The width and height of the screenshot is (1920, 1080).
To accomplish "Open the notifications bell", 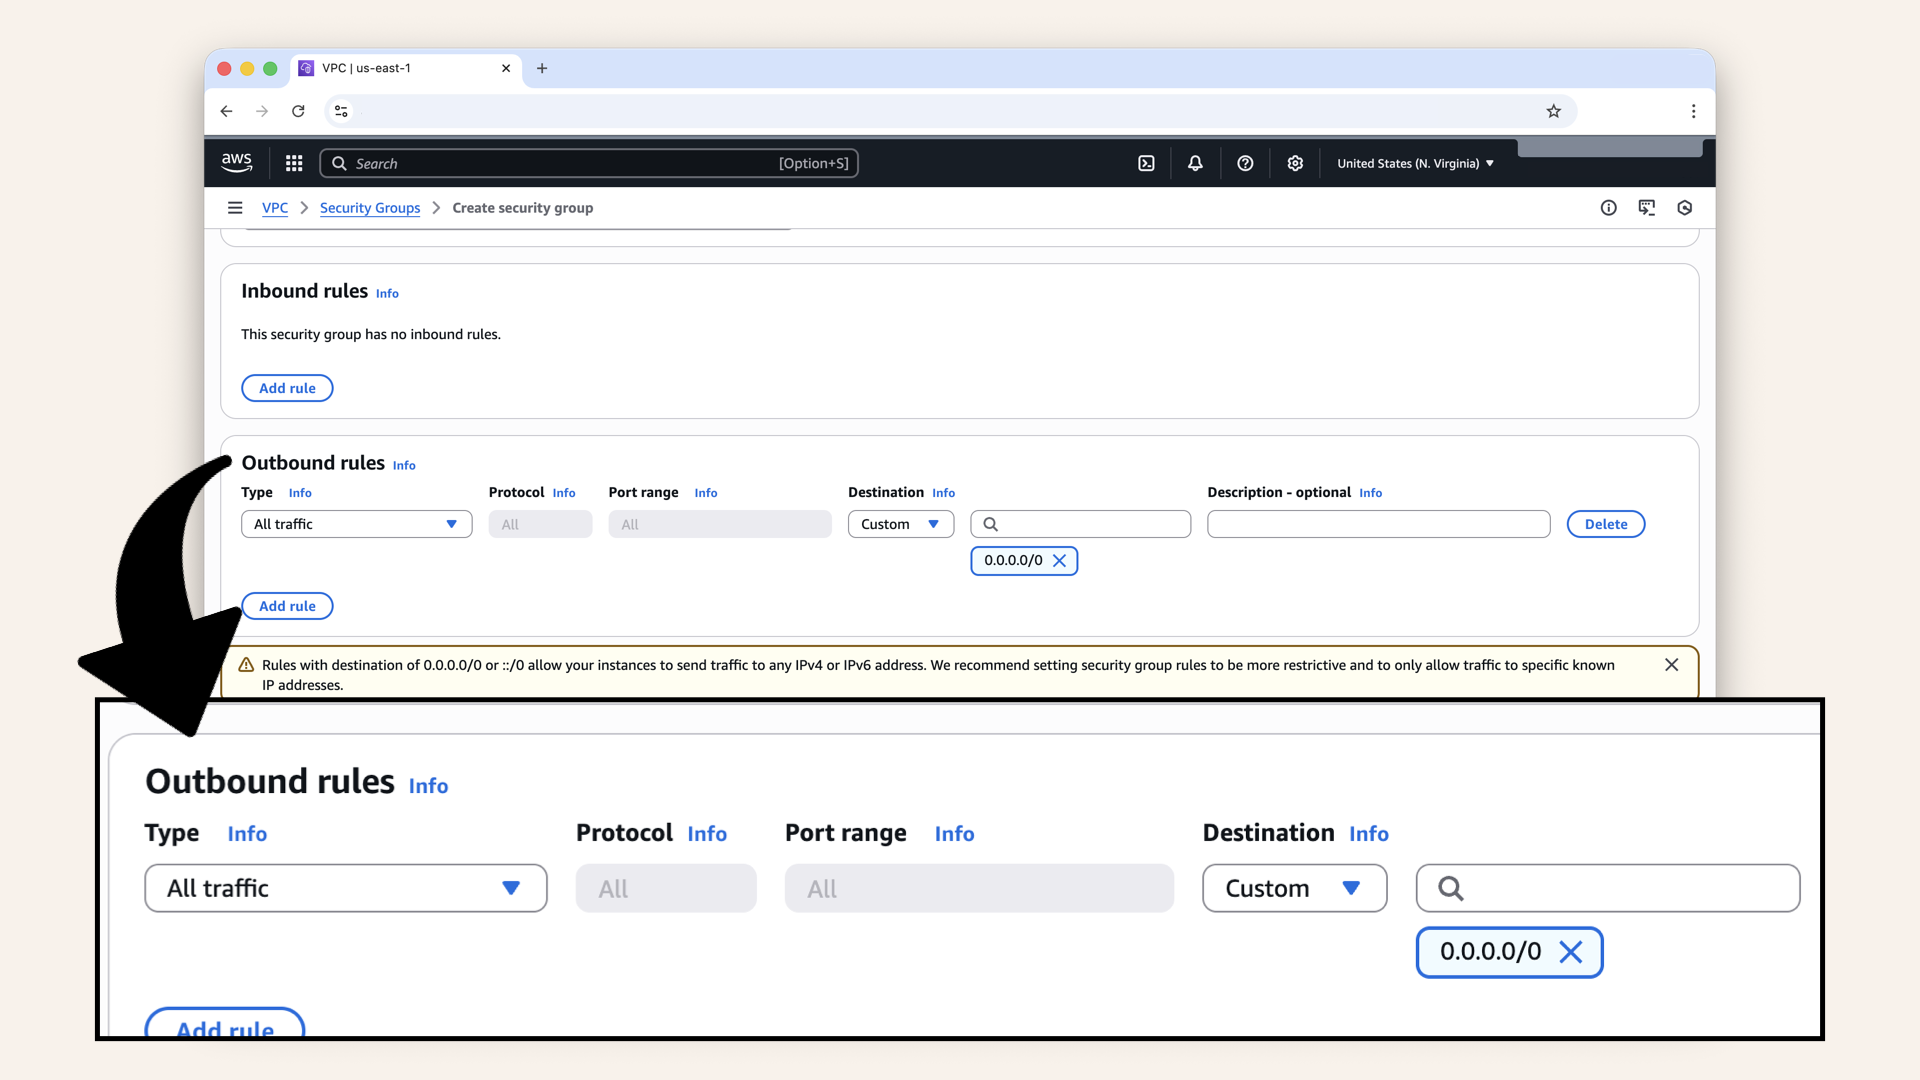I will 1195,162.
